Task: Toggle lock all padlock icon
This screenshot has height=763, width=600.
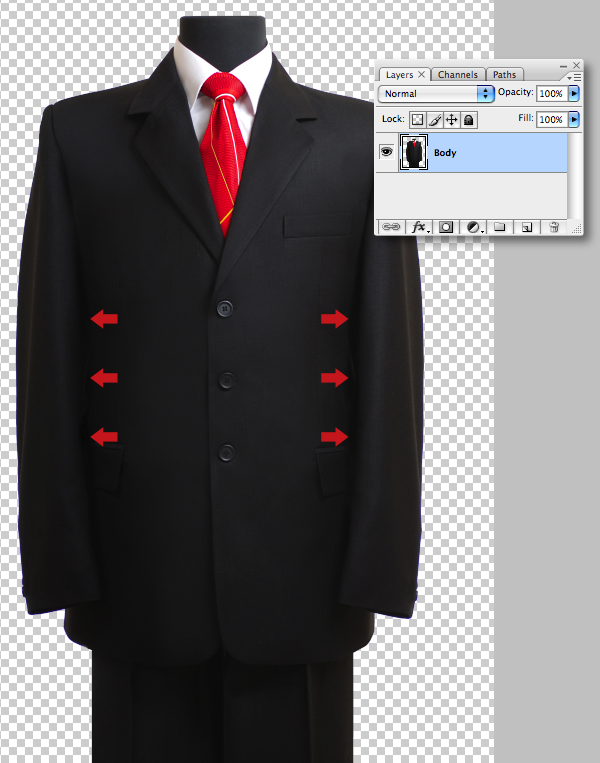Action: click(x=469, y=120)
